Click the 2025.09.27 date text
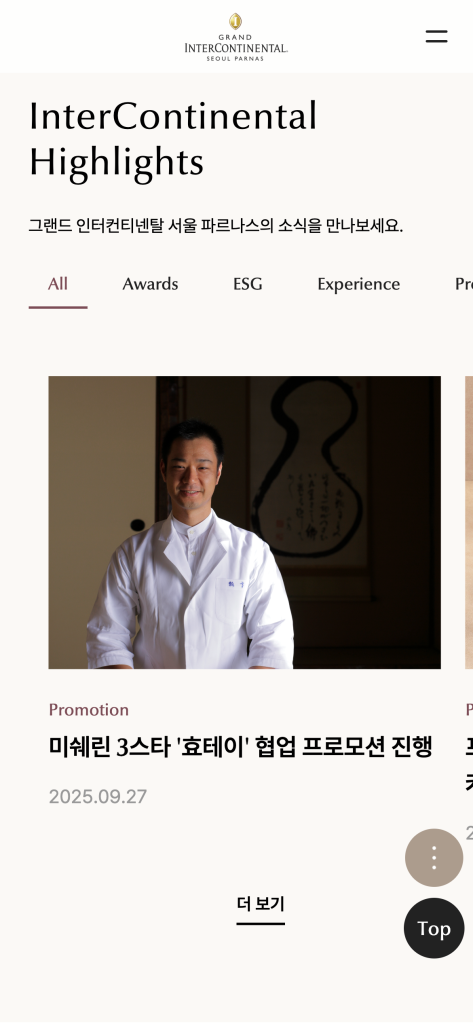Screen dimensions: 473x1024 pos(98,797)
